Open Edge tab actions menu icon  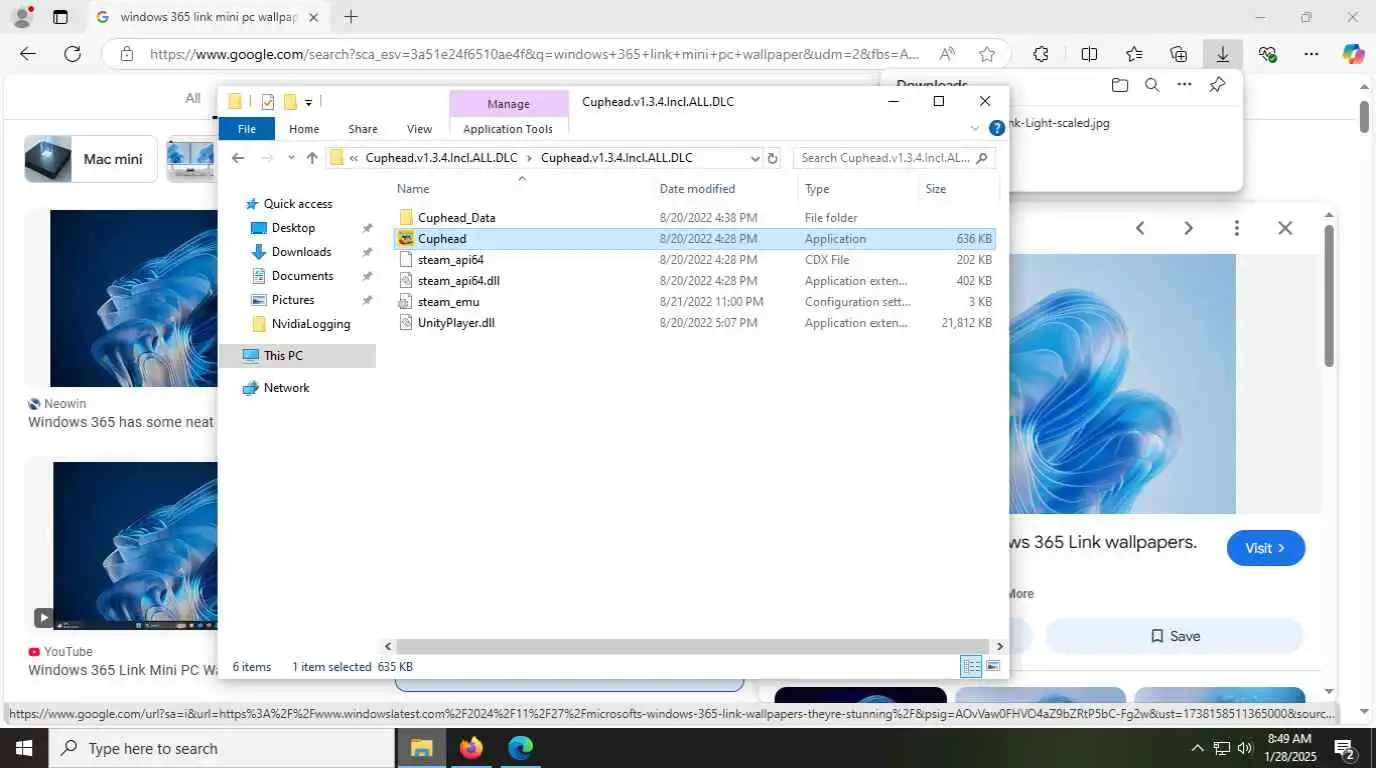click(x=60, y=17)
